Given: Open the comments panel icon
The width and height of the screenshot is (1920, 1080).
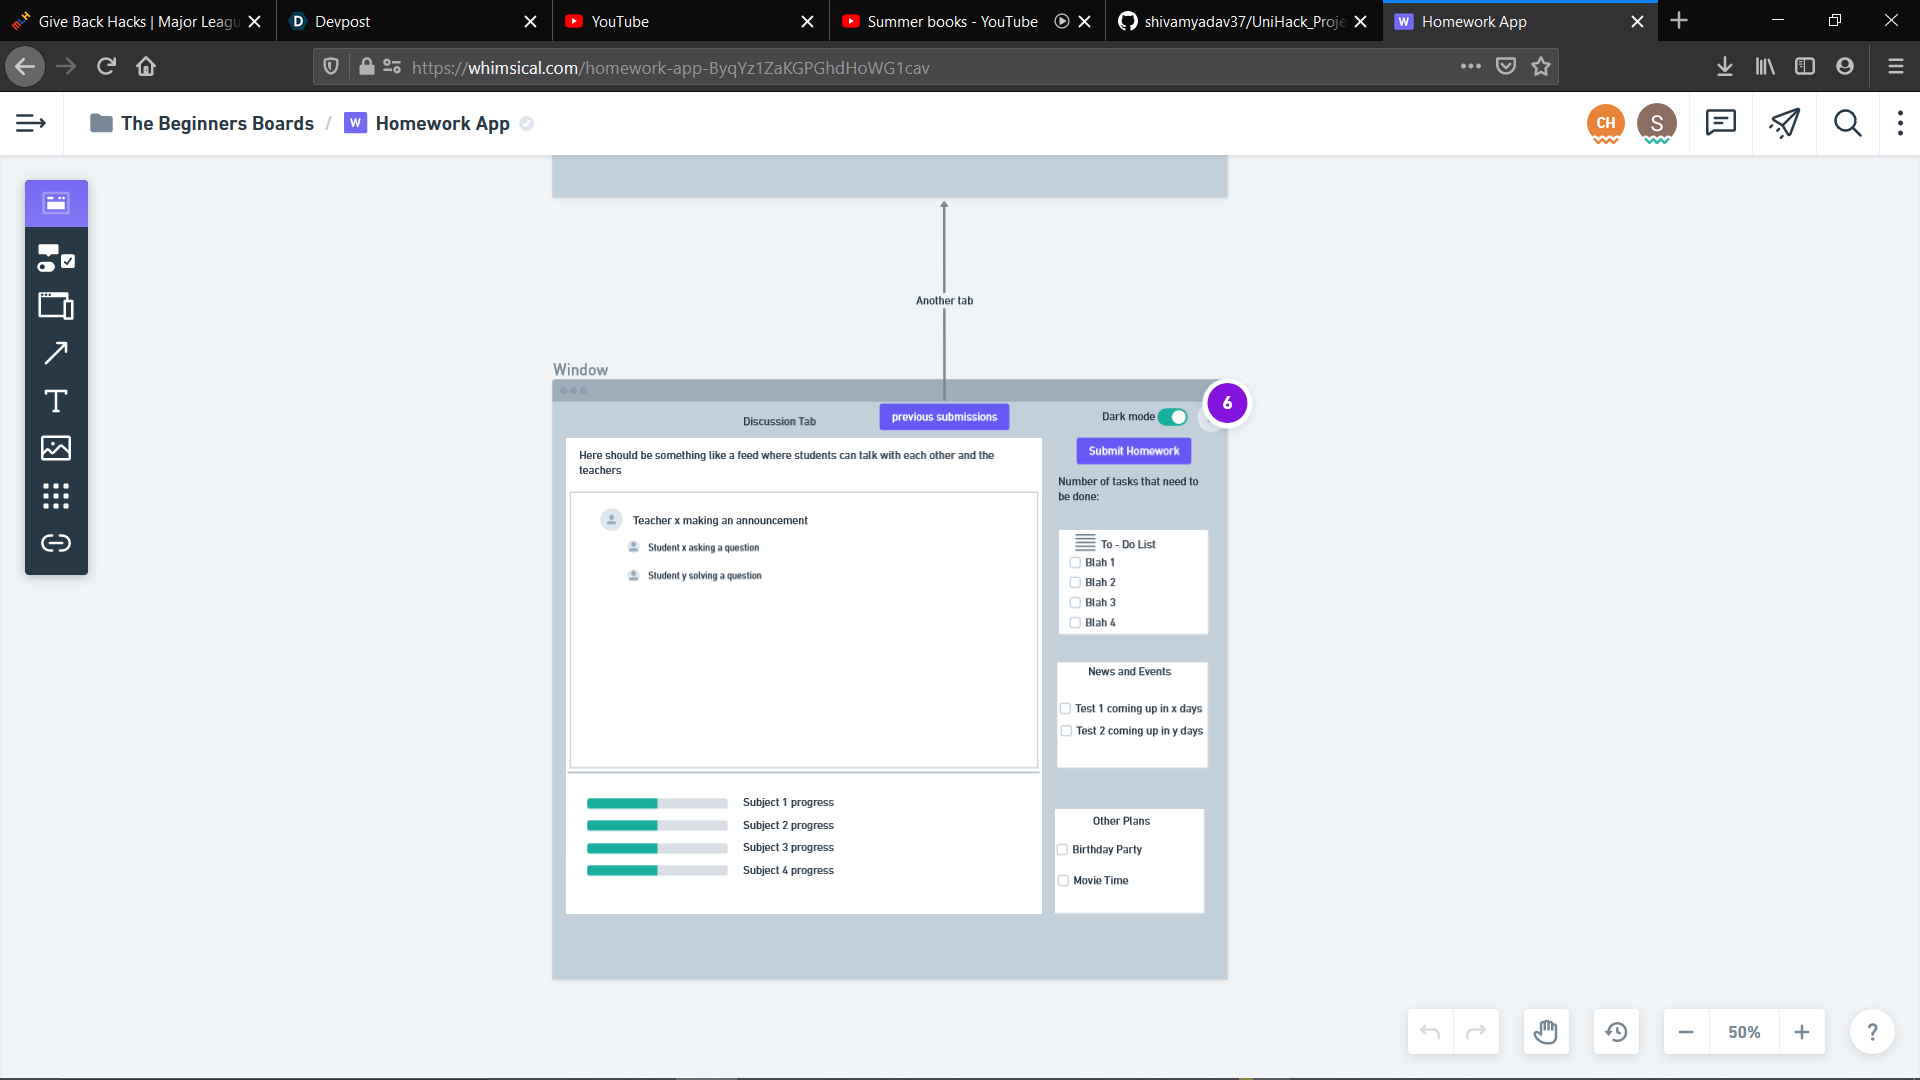Looking at the screenshot, I should [1720, 123].
